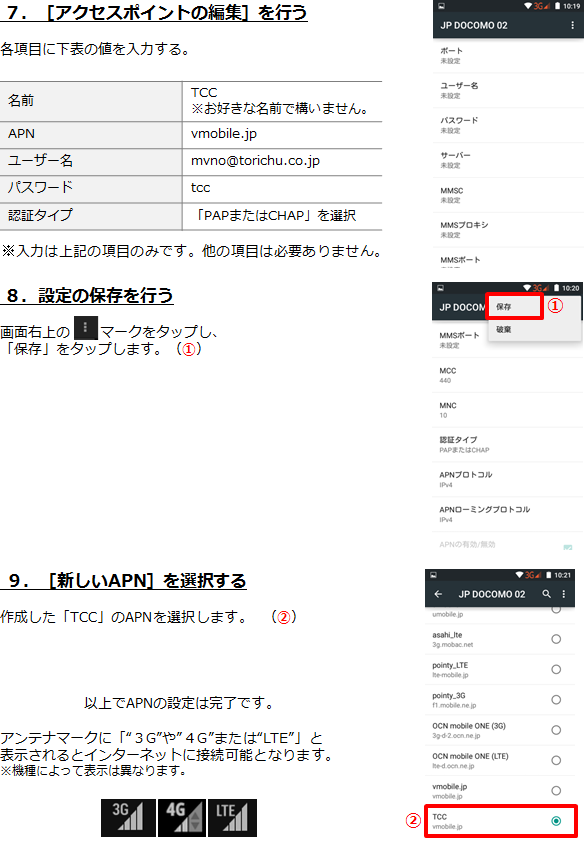Select OCN mobile ONE (3G) radio button
The width and height of the screenshot is (585, 841).
pos(556,730)
